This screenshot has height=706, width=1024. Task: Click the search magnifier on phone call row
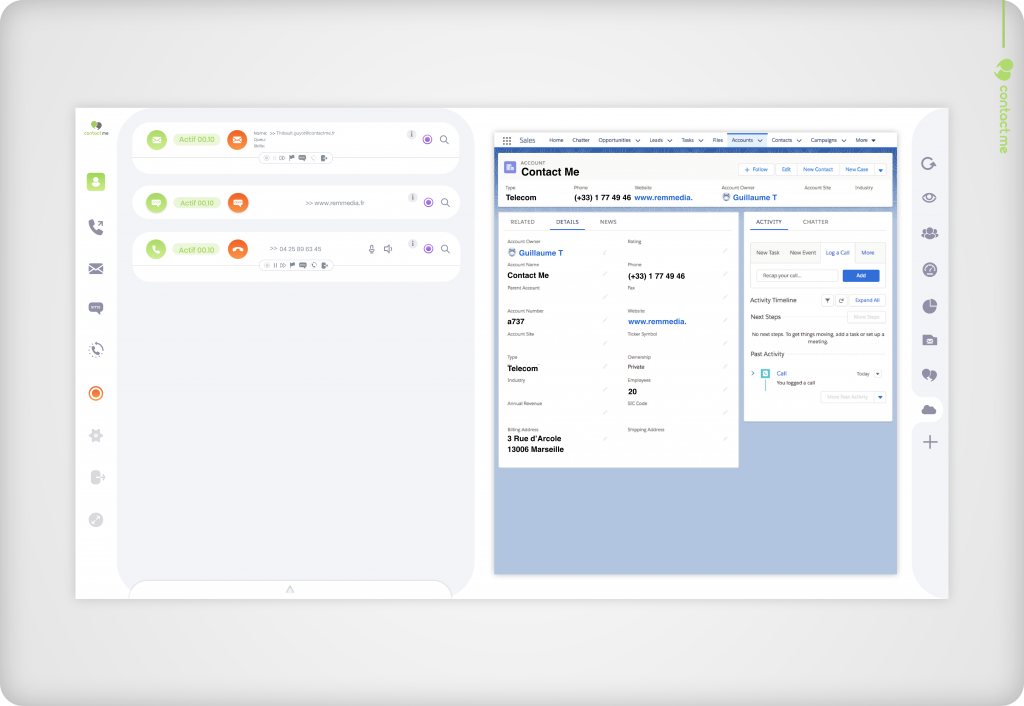click(x=445, y=249)
